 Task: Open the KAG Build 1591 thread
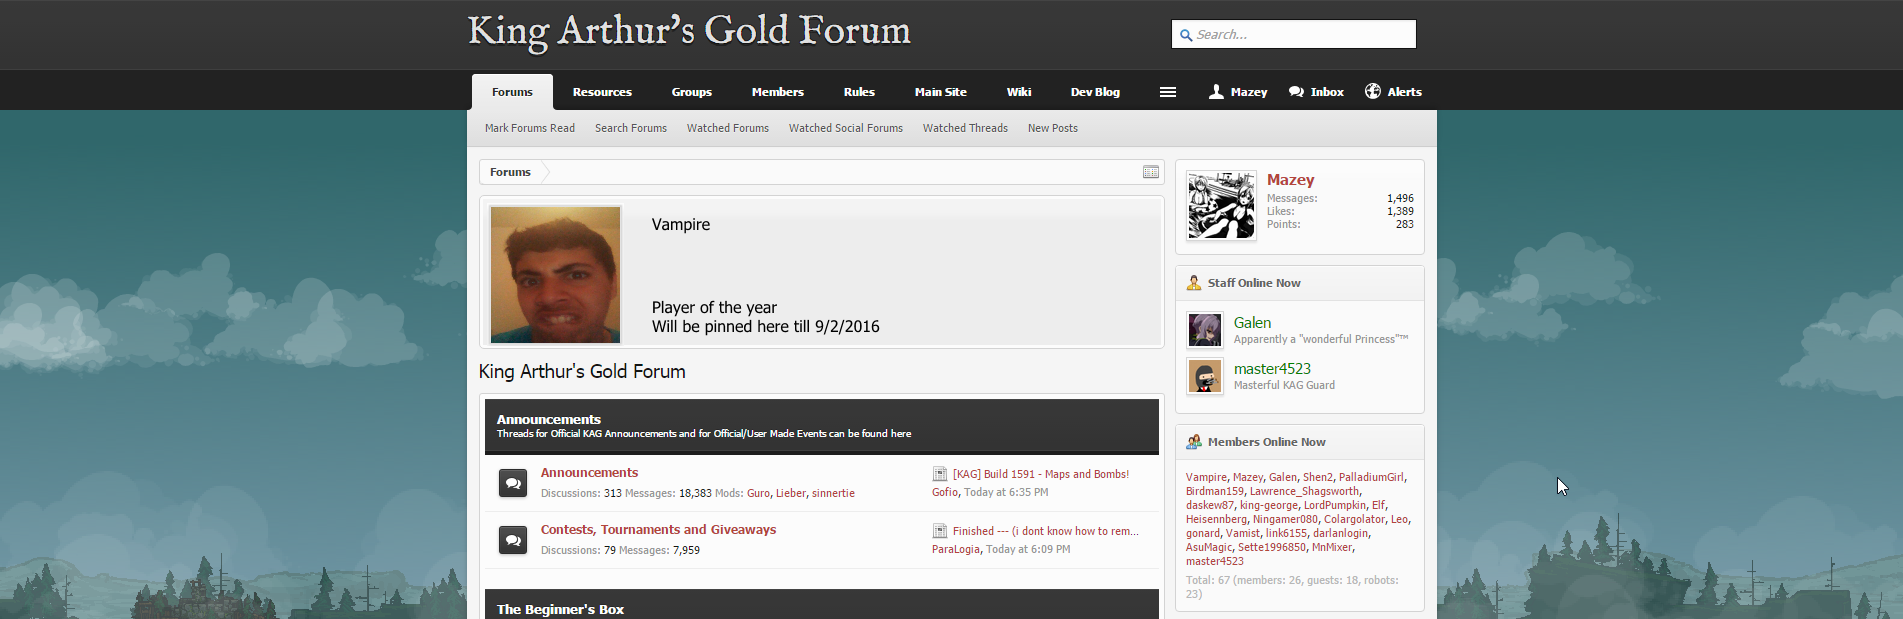click(x=1040, y=474)
